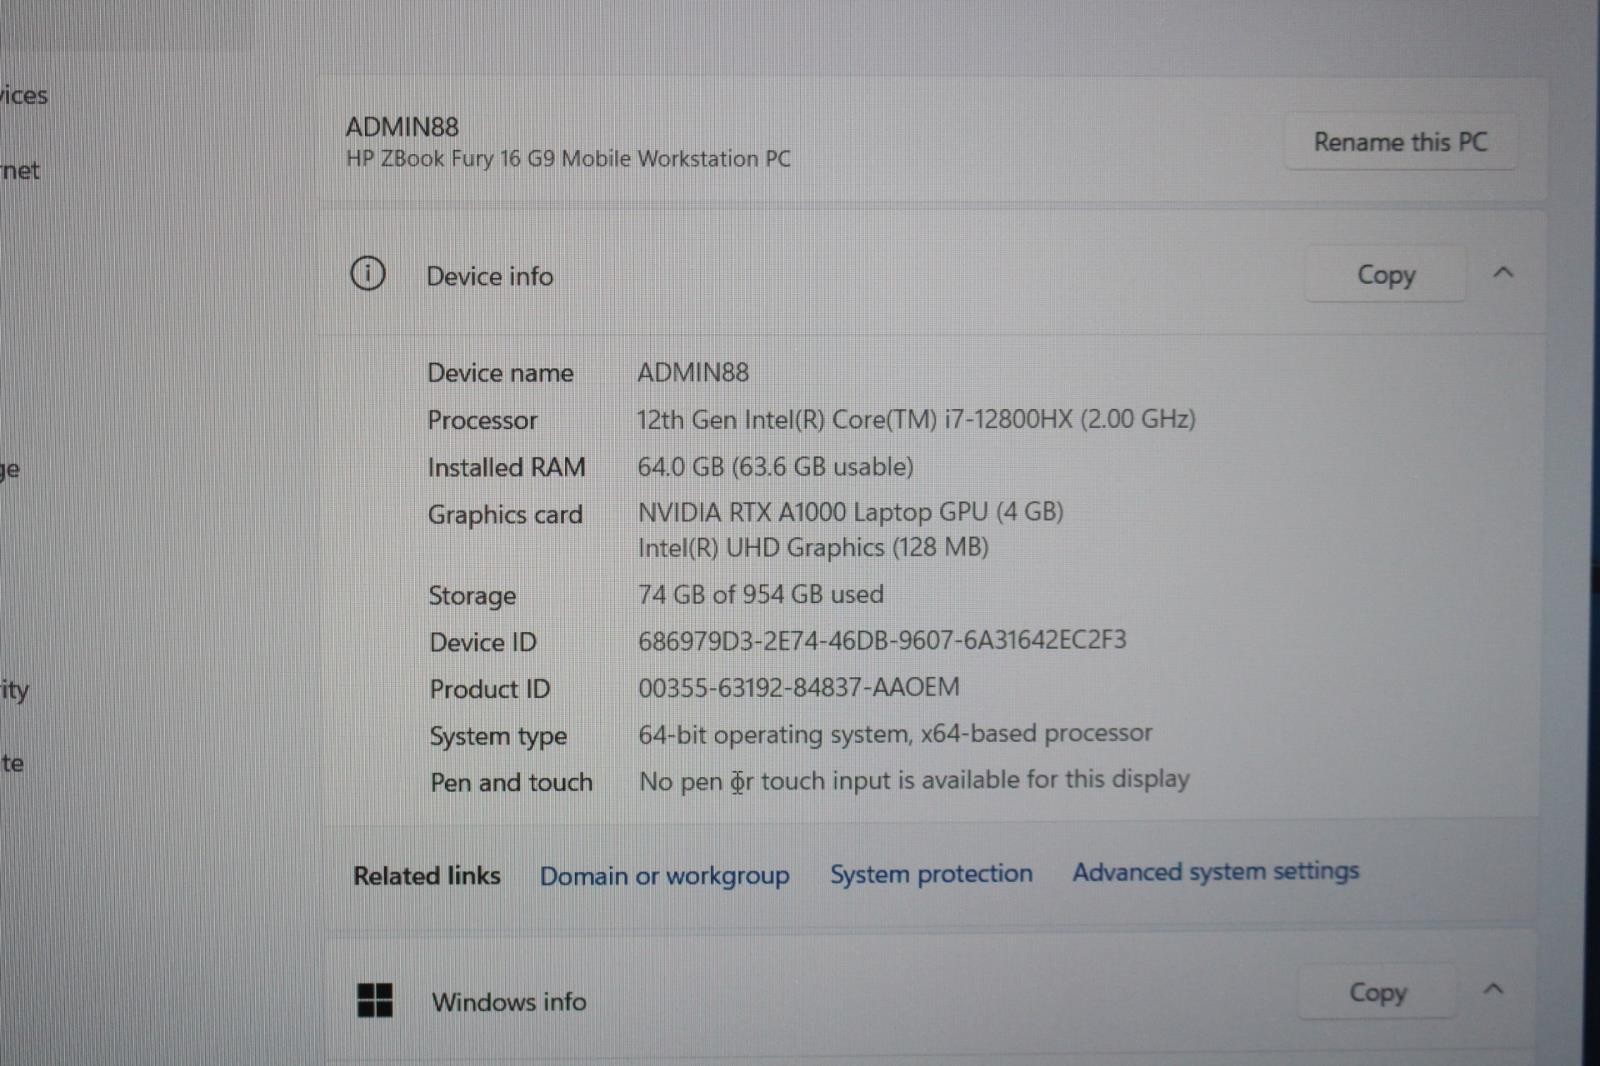The image size is (1600, 1066).
Task: Click the NVIDIA RTX A1000 Laptop GPU text
Action: coord(850,512)
